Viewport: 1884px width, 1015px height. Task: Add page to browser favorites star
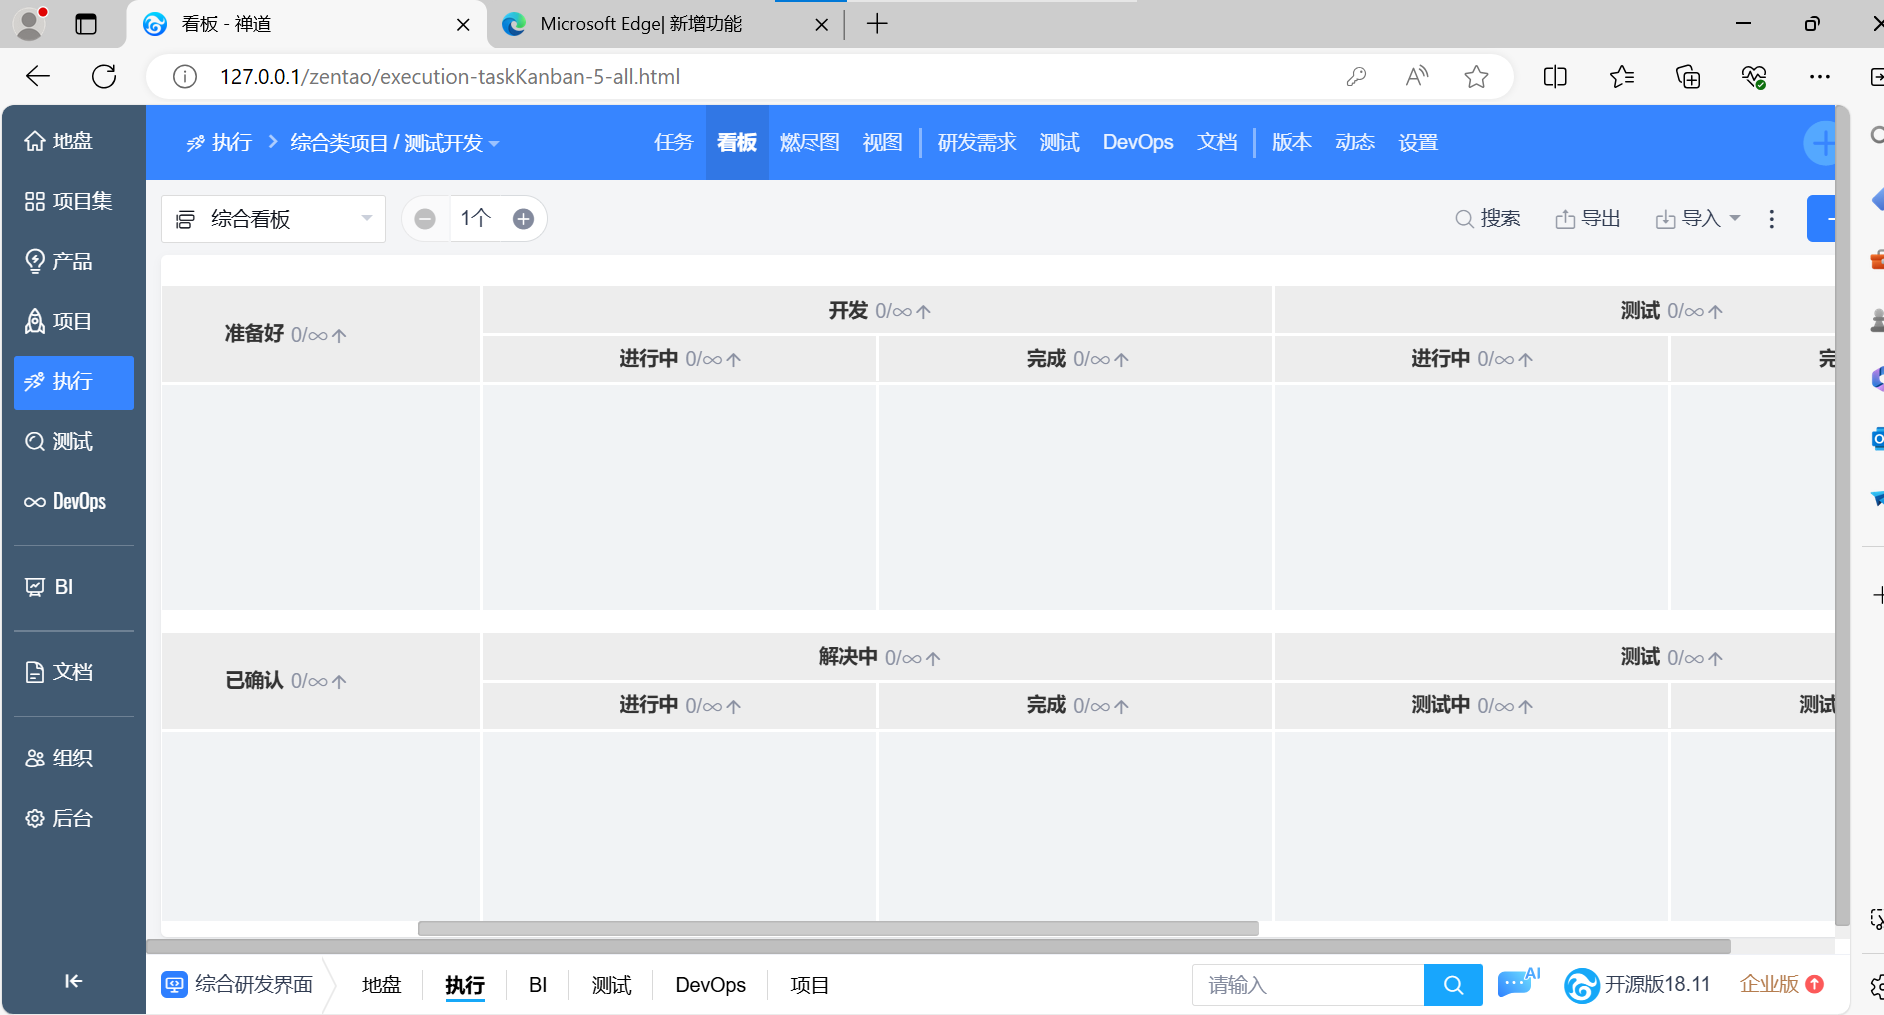[1476, 77]
